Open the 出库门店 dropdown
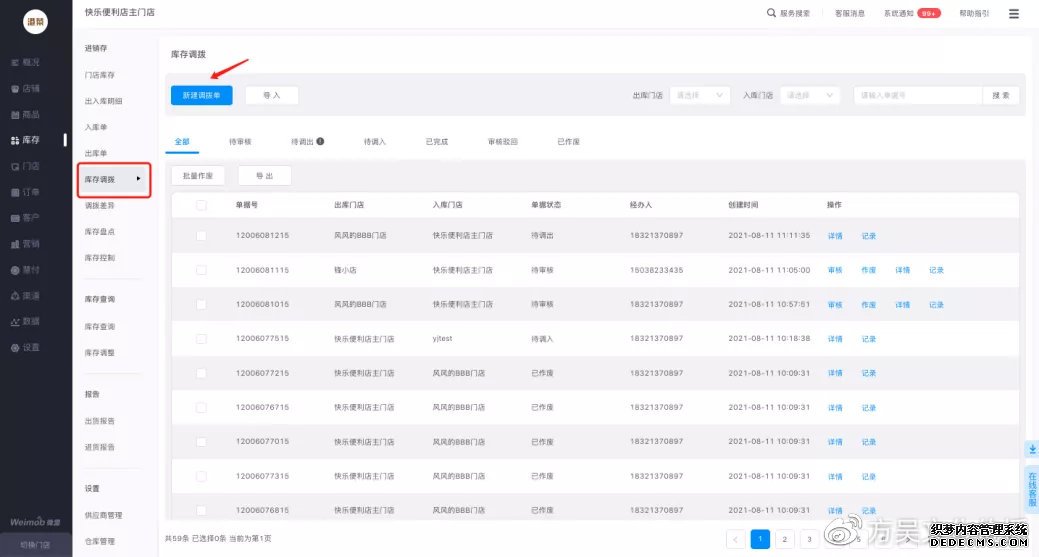The width and height of the screenshot is (1039, 557). pyautogui.click(x=700, y=95)
